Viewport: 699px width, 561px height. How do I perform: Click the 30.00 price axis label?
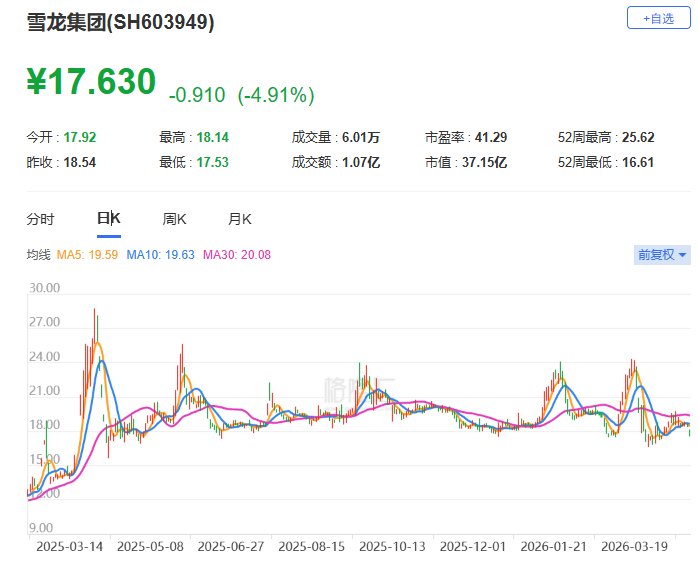tap(45, 288)
